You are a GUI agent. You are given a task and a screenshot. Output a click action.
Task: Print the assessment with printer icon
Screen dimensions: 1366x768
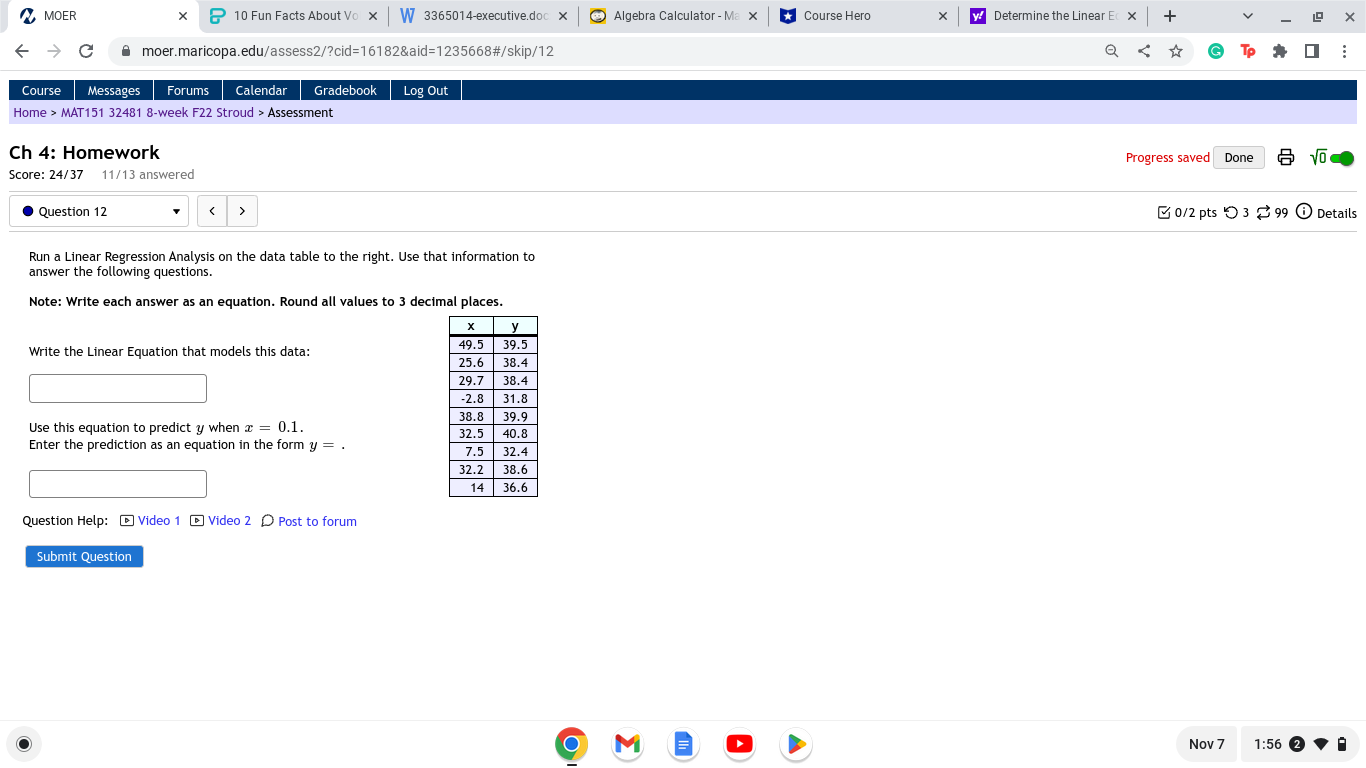[1287, 158]
